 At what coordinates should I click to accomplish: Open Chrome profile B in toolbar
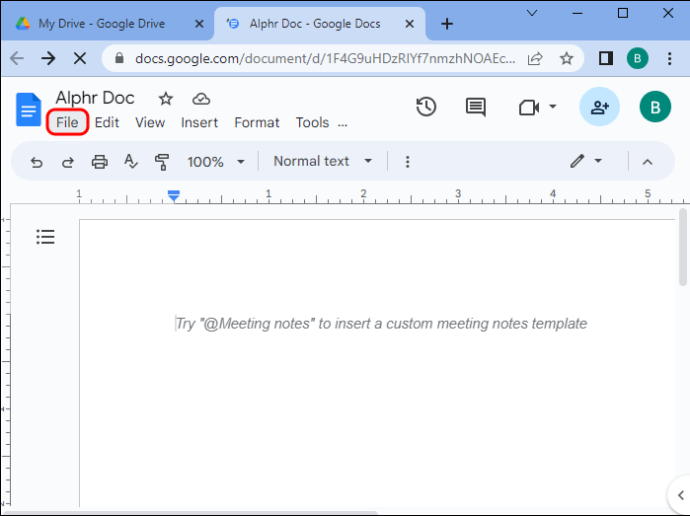pos(637,58)
